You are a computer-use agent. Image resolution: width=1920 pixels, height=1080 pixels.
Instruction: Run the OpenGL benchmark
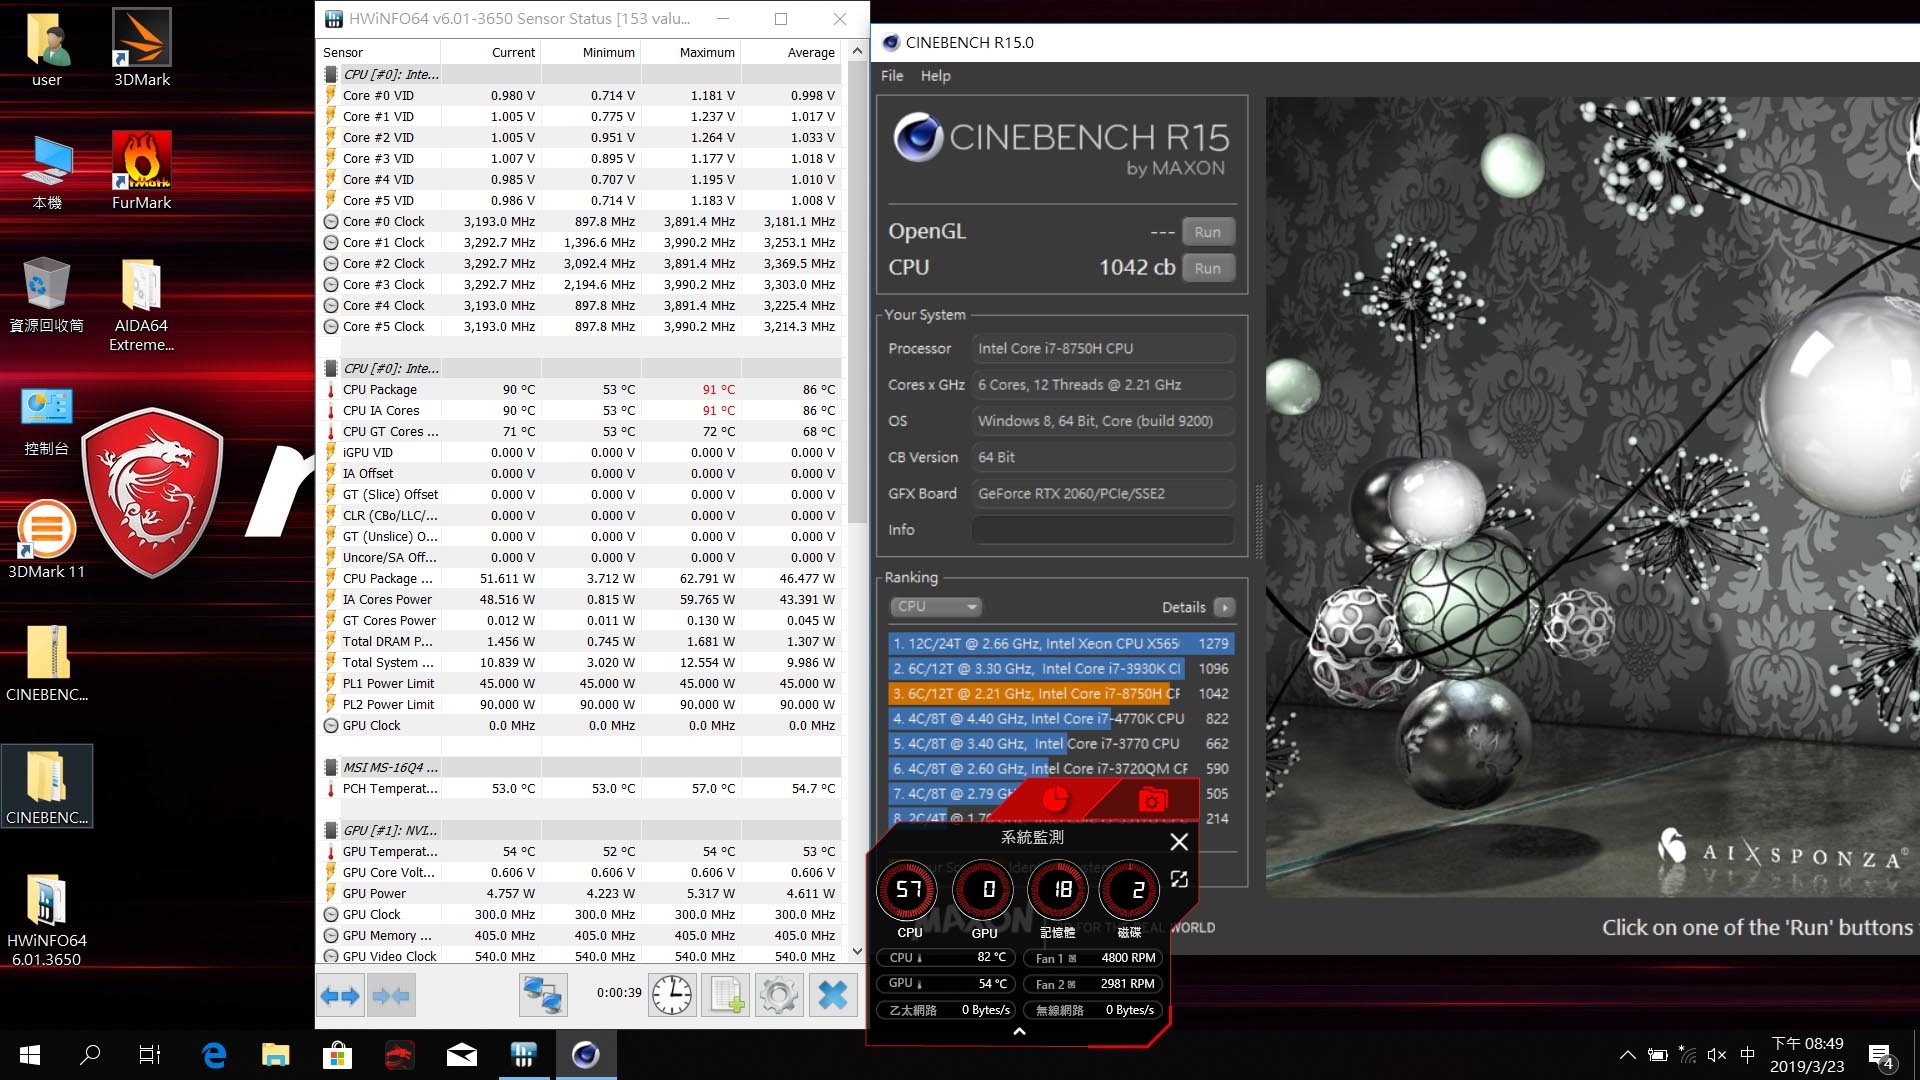pyautogui.click(x=1207, y=232)
